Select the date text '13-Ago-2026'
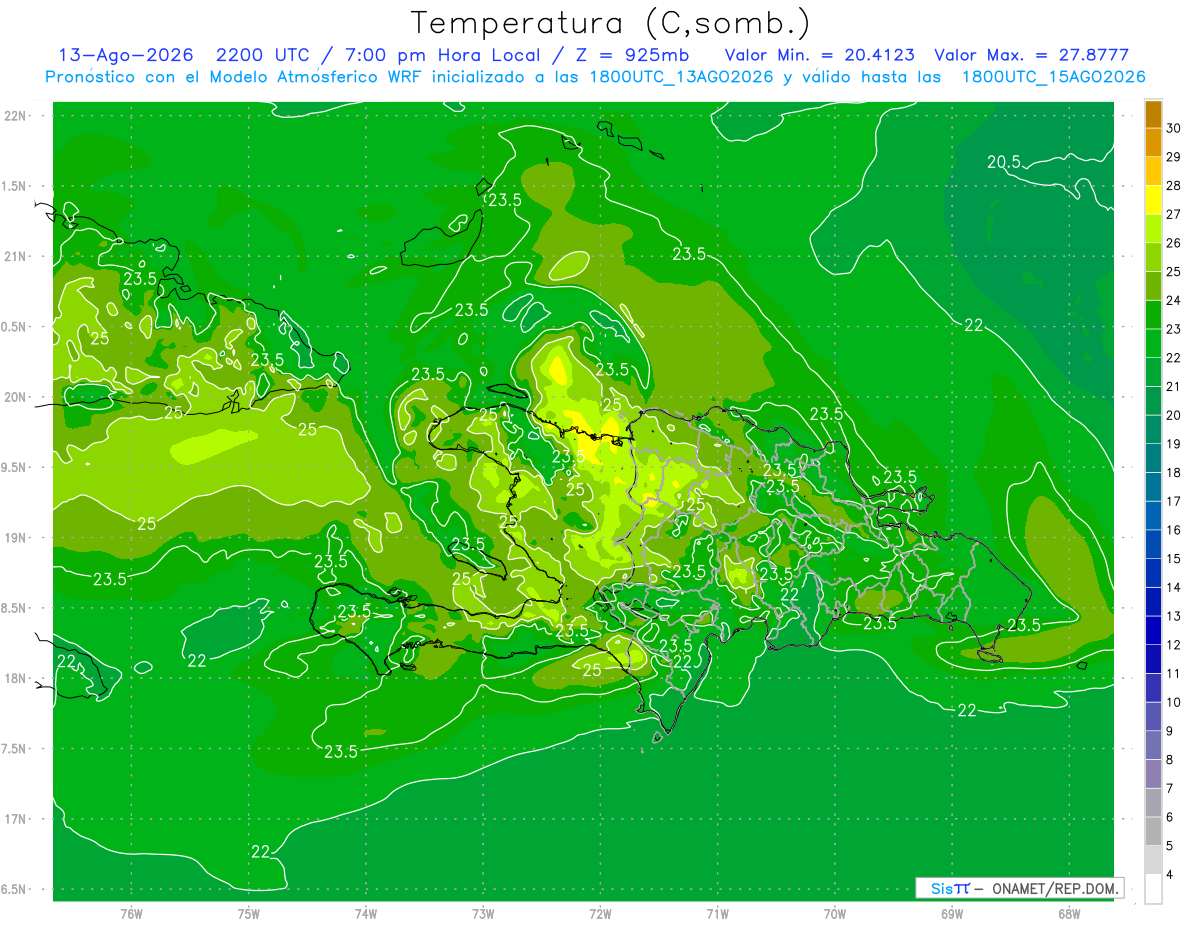The height and width of the screenshot is (927, 1200). point(126,55)
